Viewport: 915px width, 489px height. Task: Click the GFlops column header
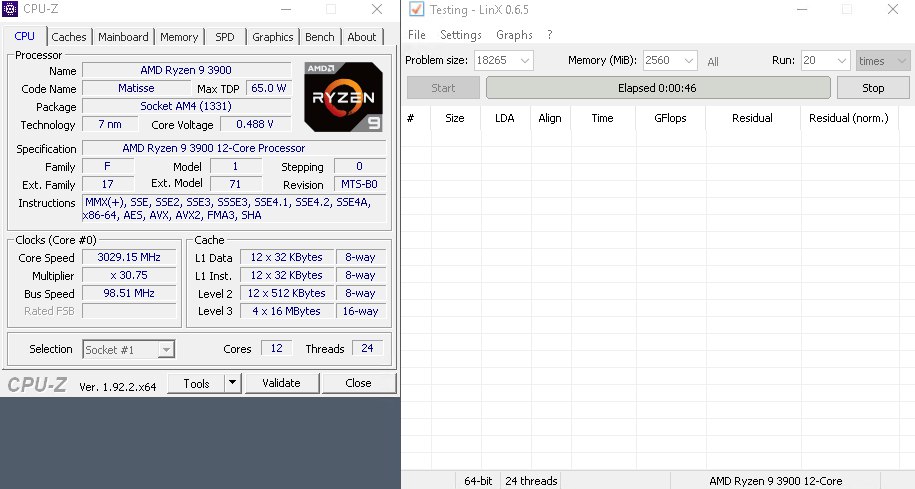[670, 118]
